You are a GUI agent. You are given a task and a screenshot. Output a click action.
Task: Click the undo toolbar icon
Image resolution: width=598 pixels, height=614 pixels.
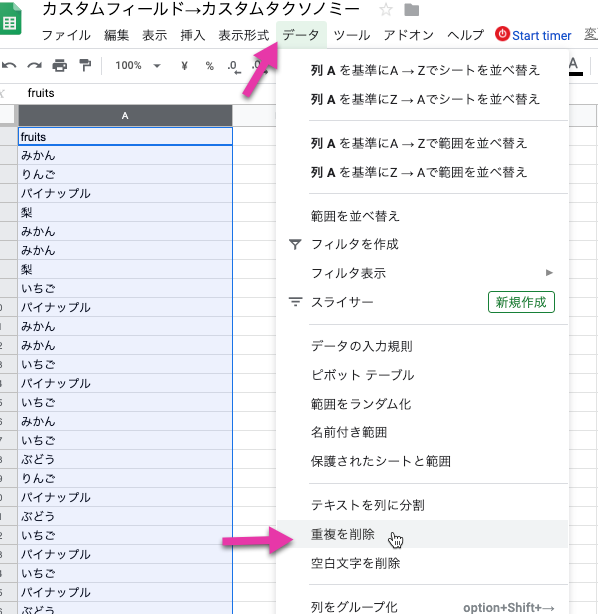coord(9,65)
